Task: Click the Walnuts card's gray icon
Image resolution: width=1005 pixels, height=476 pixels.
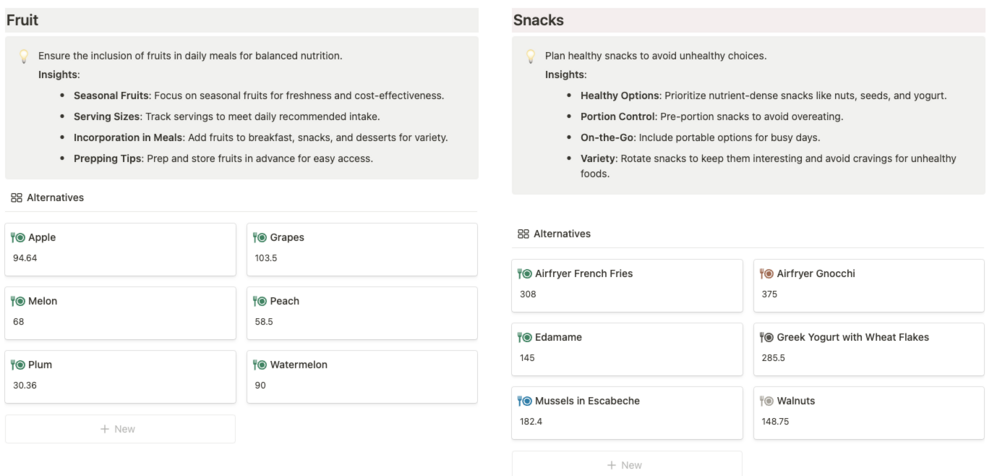Action: pos(767,401)
